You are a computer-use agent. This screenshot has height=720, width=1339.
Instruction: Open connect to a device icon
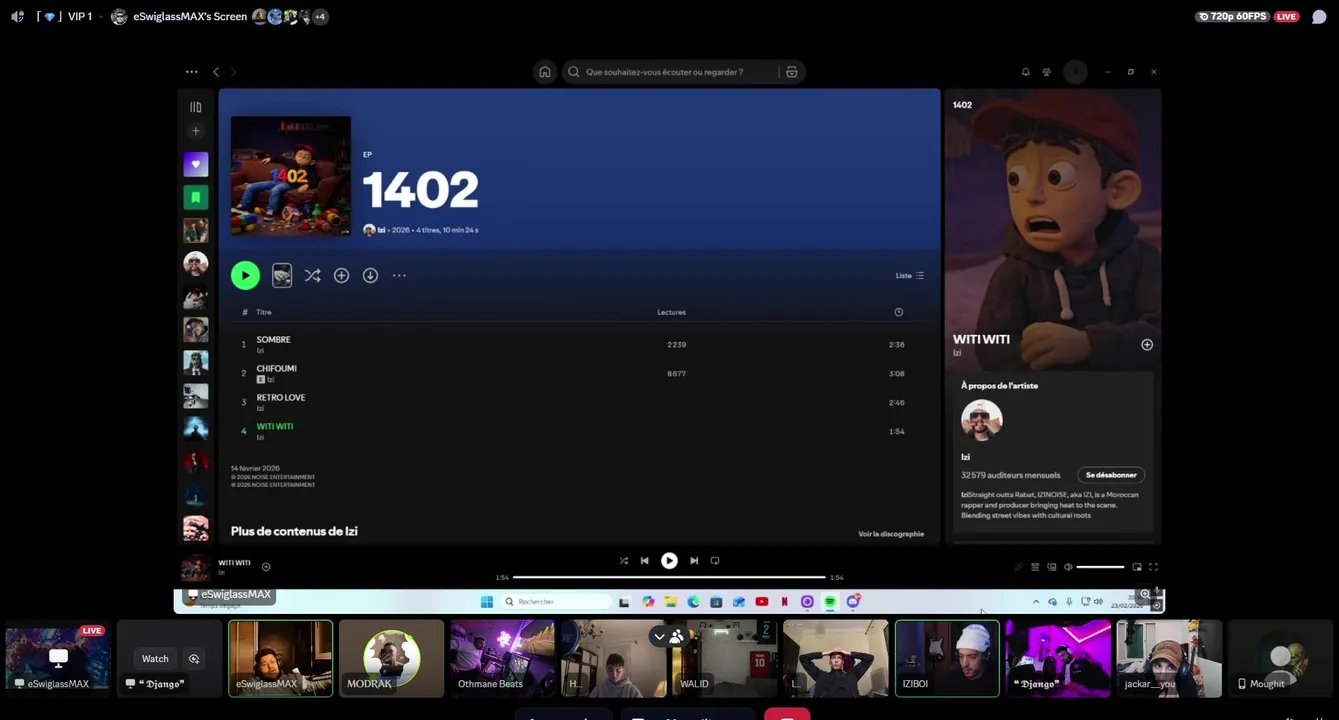1052,567
